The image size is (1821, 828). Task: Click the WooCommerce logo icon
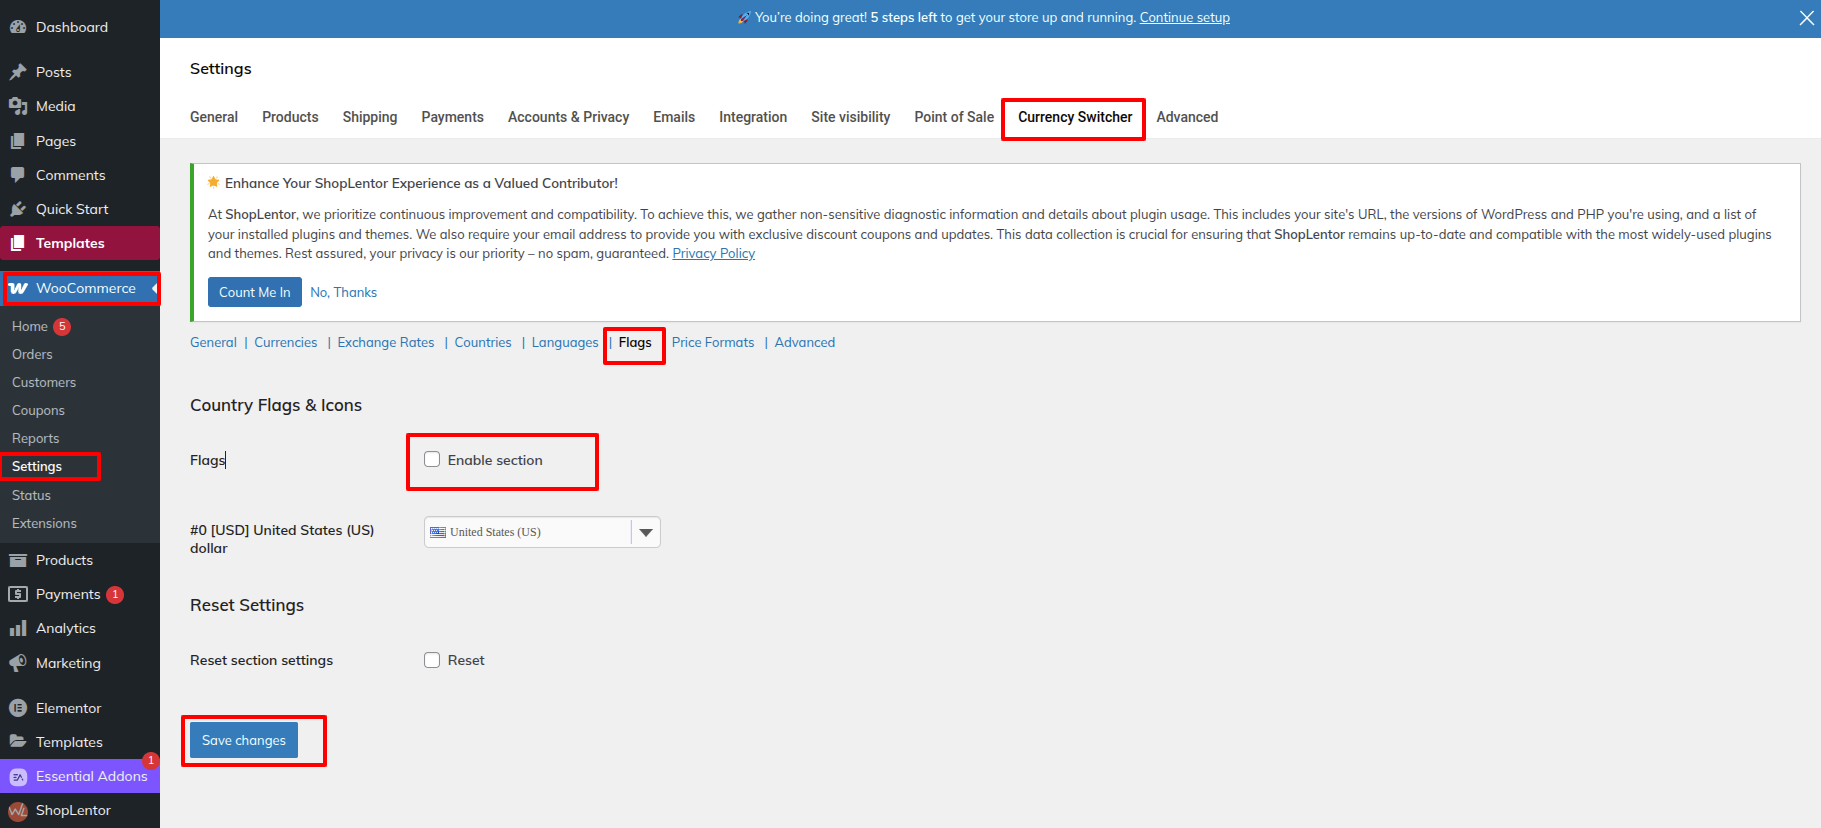click(x=18, y=288)
